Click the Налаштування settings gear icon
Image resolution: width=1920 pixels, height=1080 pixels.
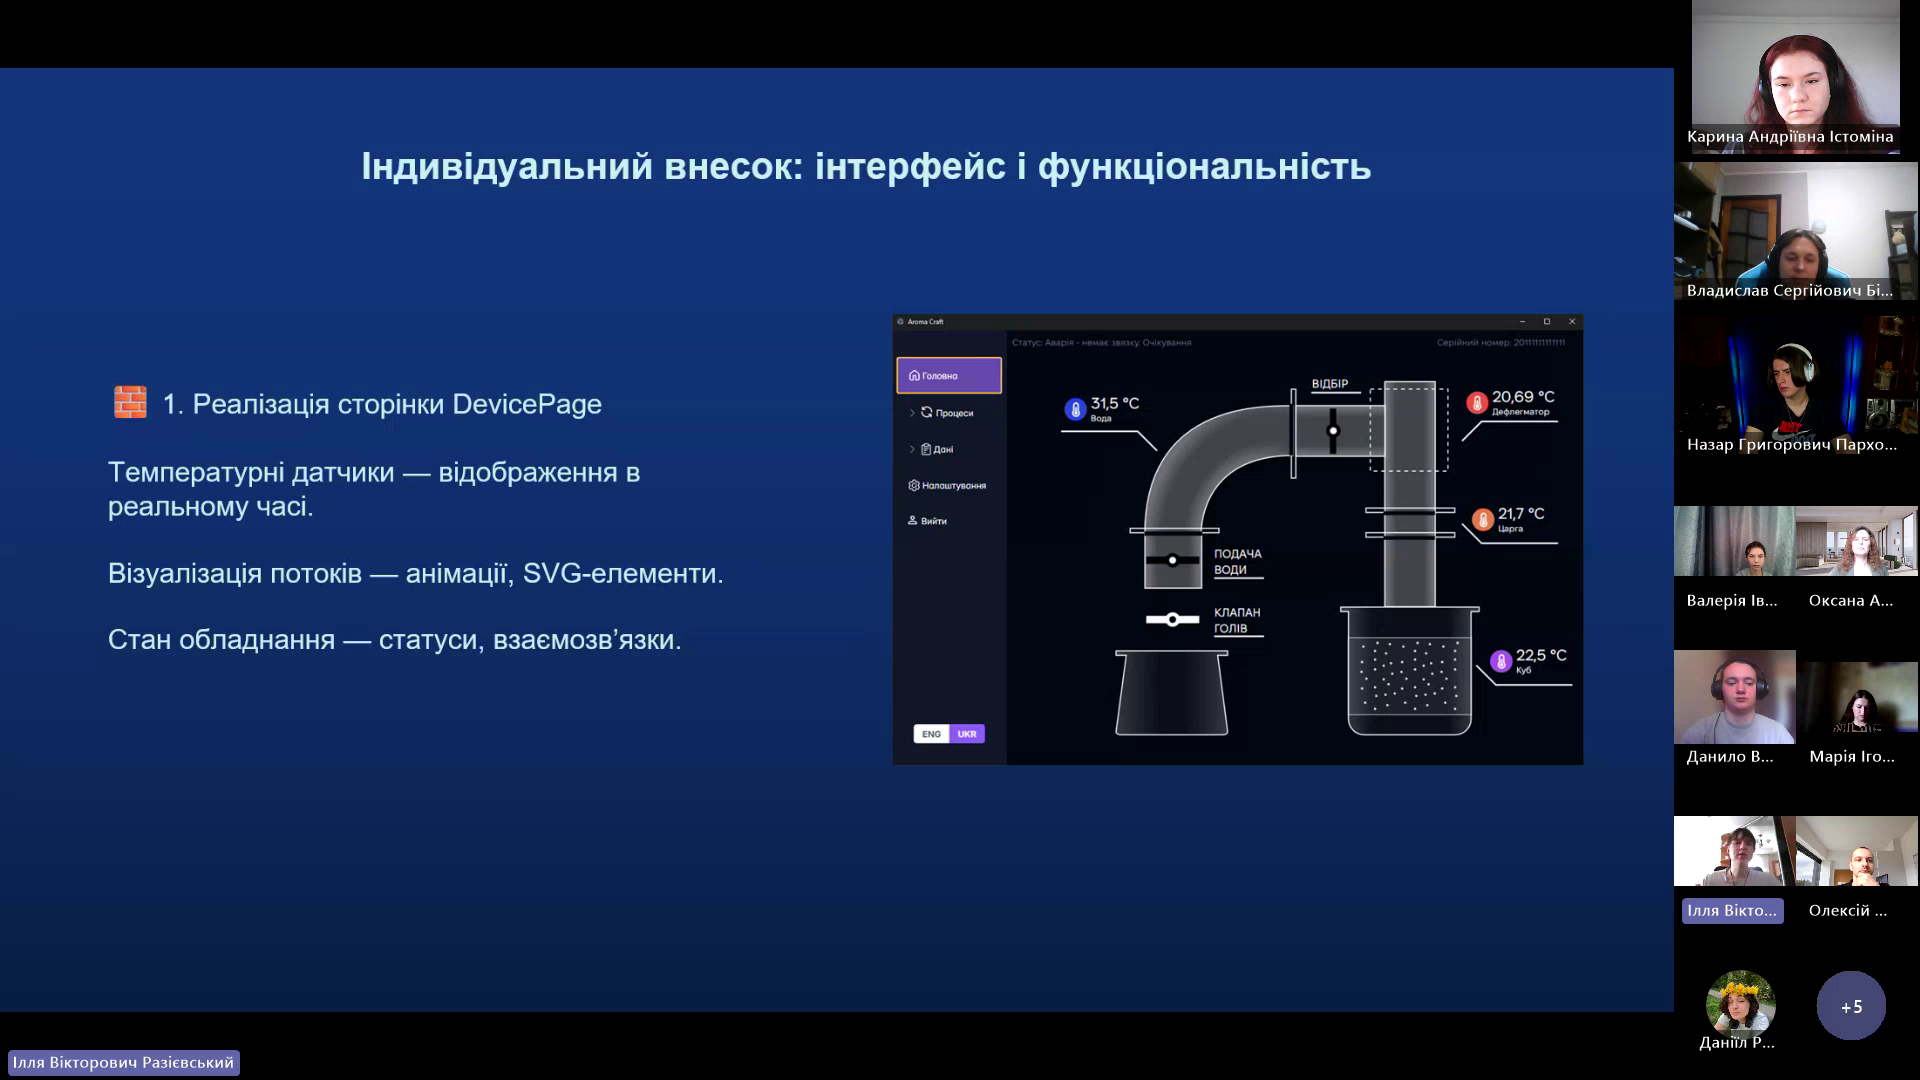pos(913,485)
